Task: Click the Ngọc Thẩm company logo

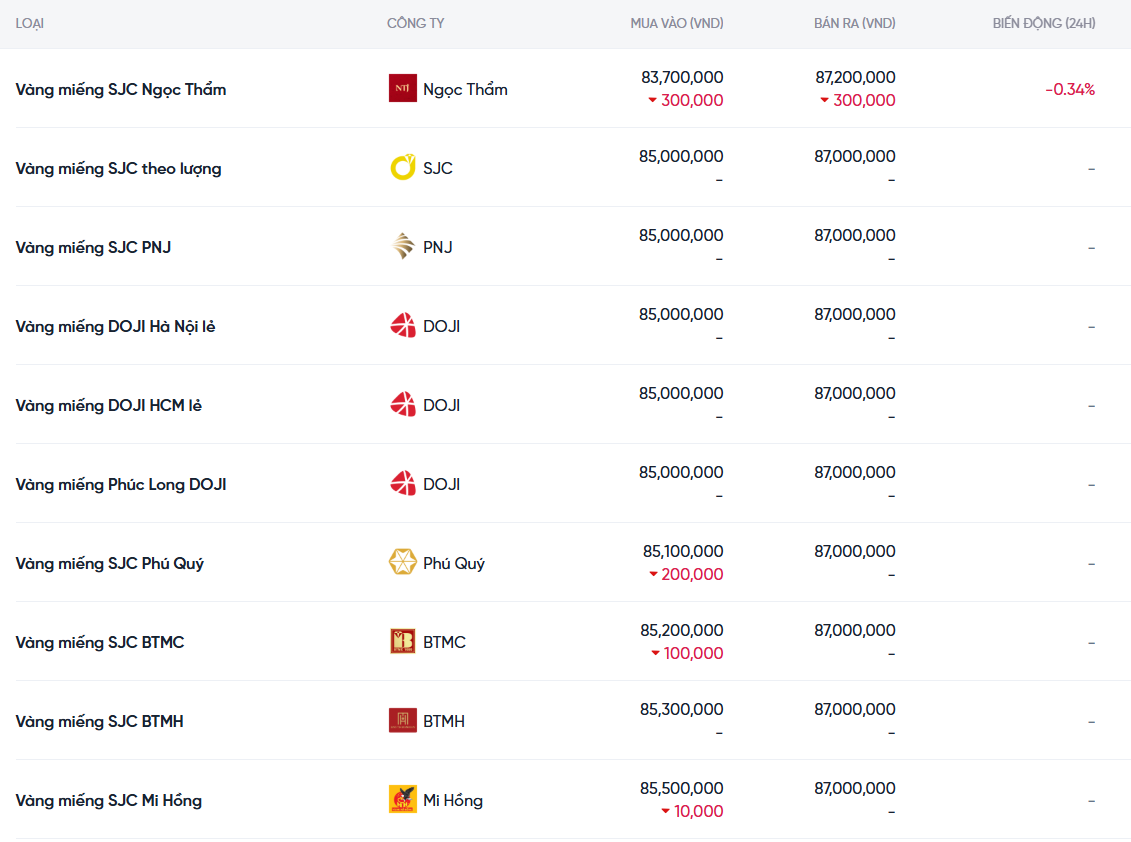Action: click(x=402, y=88)
